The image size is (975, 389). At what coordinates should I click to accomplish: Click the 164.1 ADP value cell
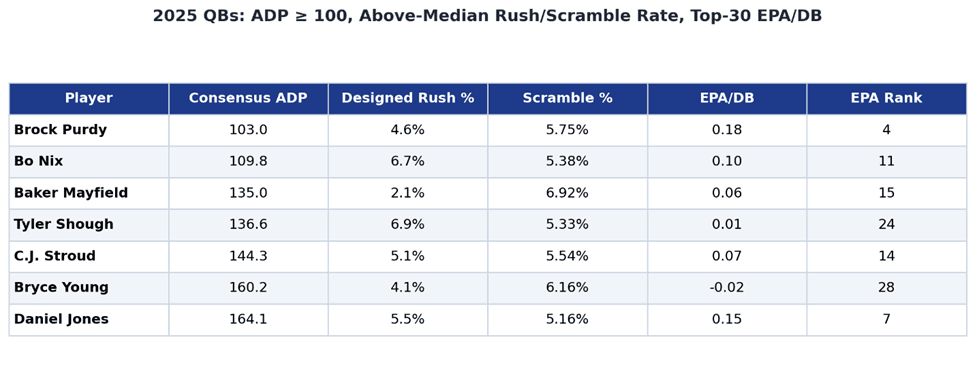248,319
